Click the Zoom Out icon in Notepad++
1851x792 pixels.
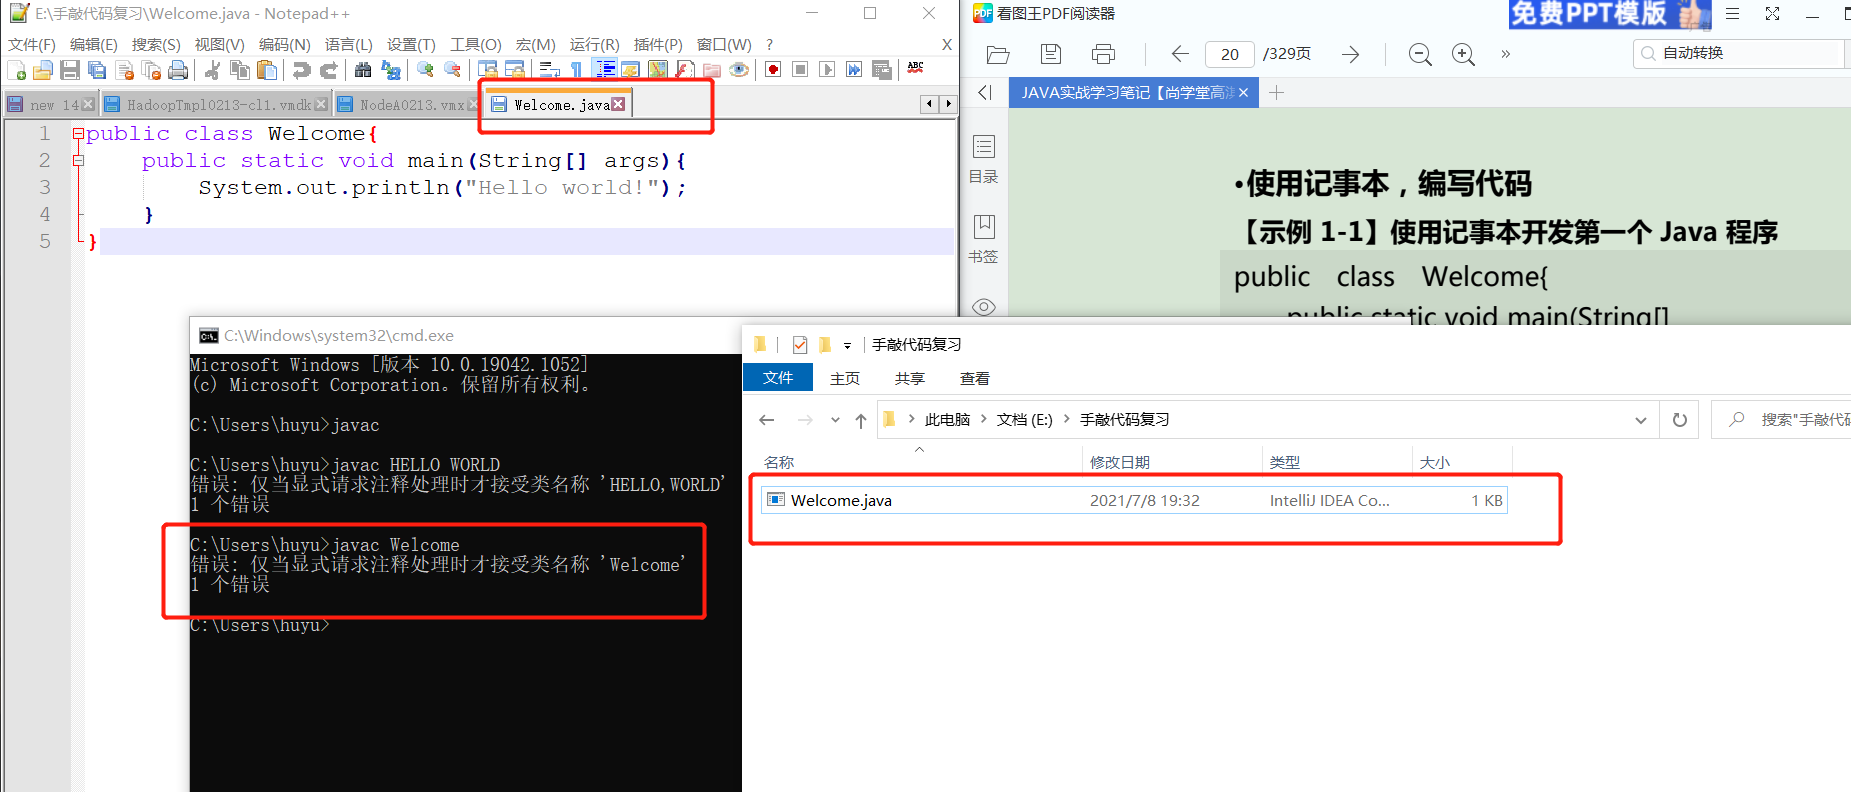pyautogui.click(x=452, y=69)
